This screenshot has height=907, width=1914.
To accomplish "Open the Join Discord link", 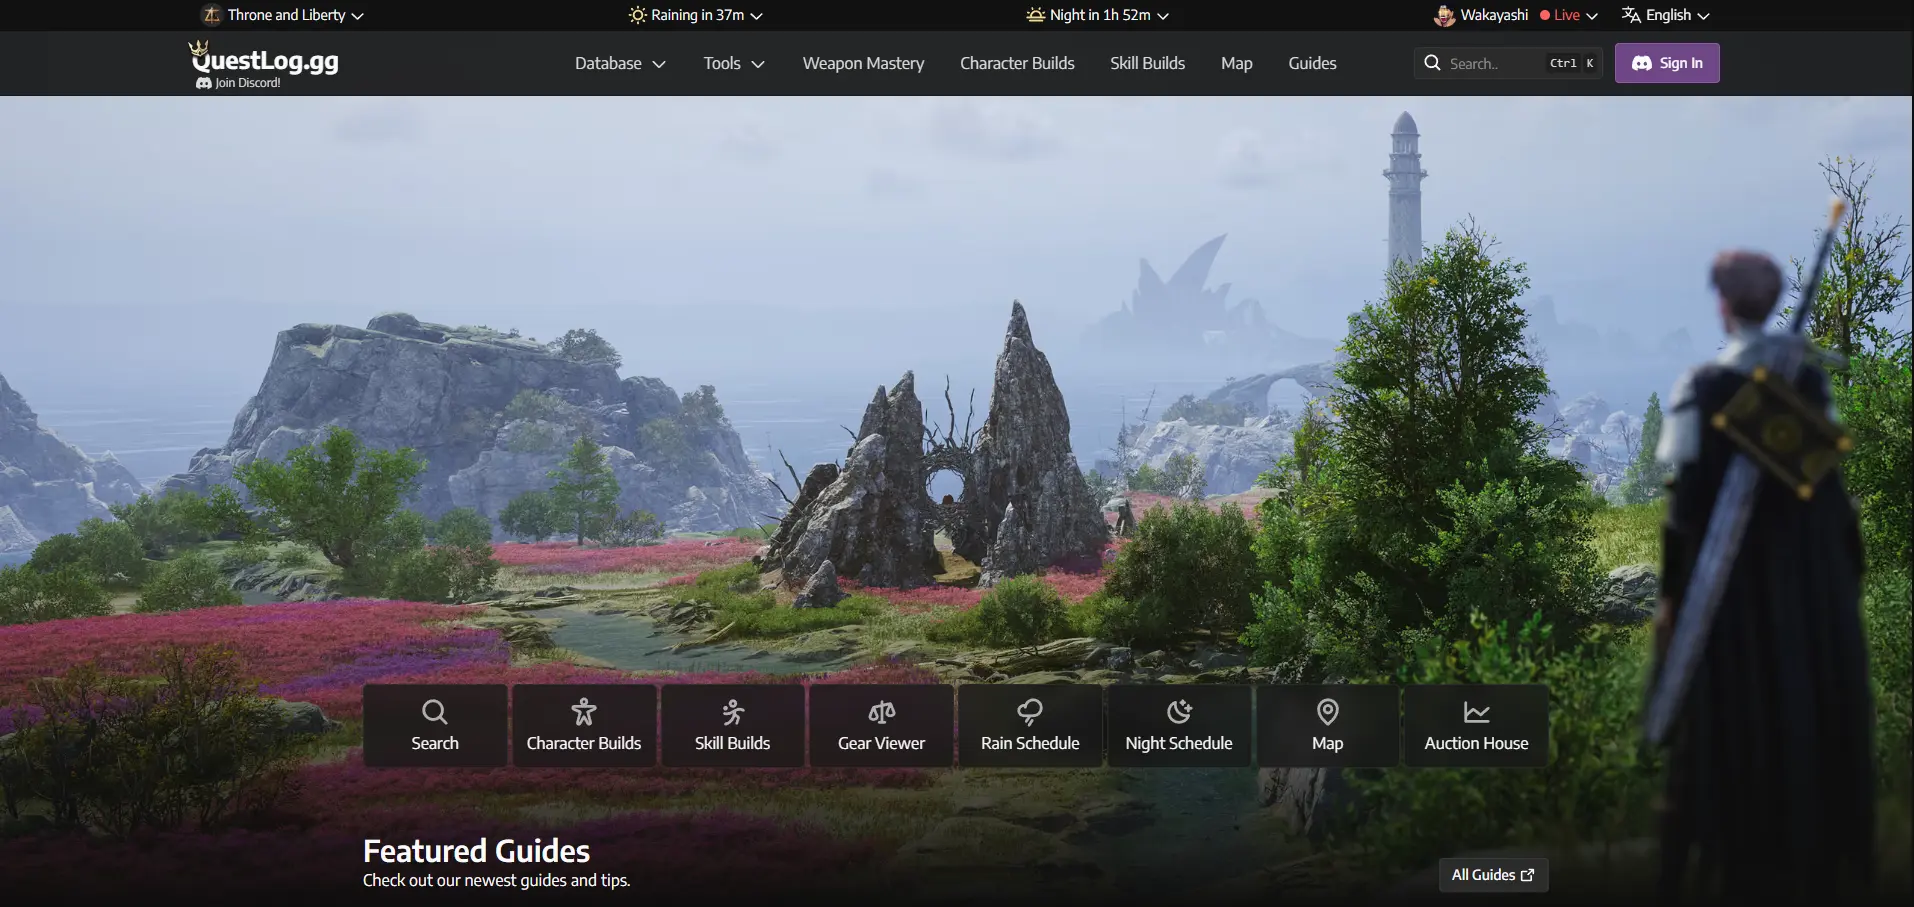I will click(239, 82).
